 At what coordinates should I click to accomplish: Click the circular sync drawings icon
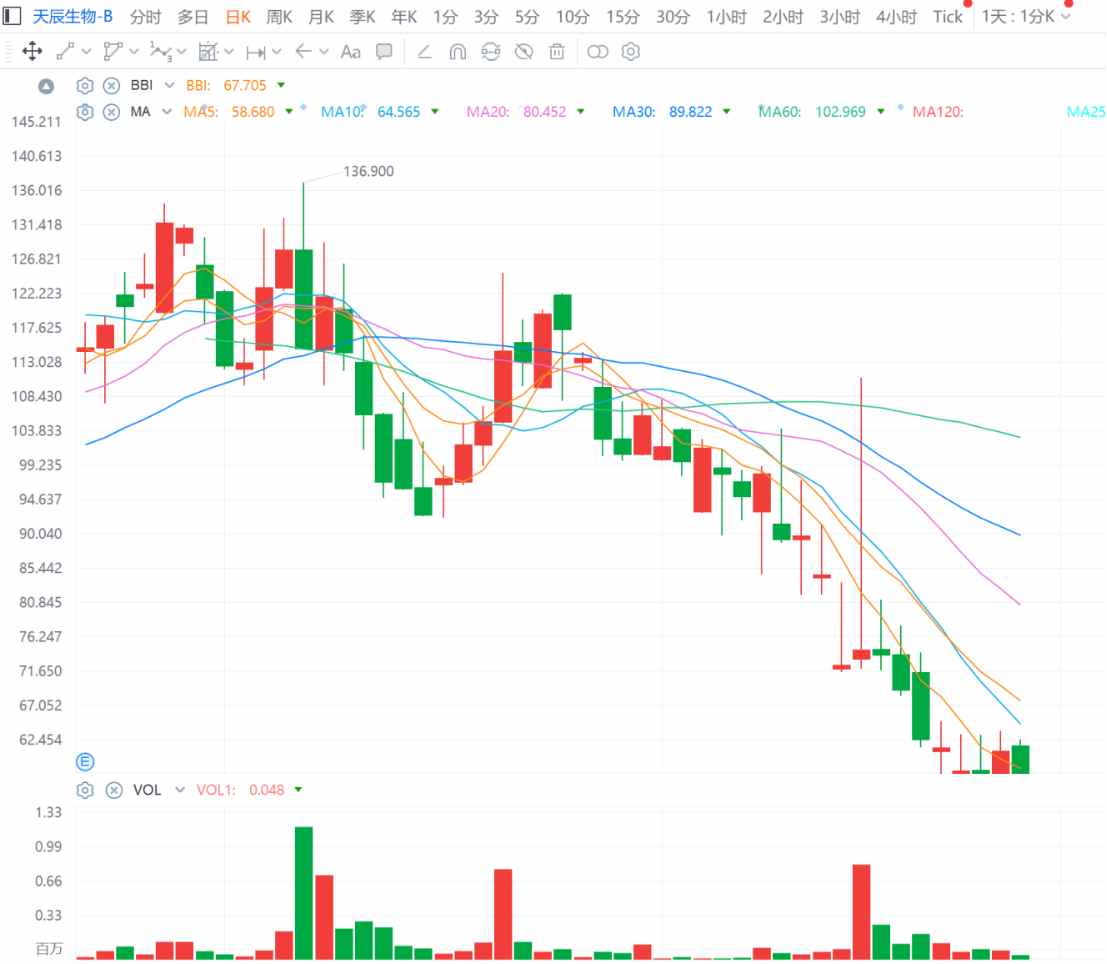coord(491,52)
